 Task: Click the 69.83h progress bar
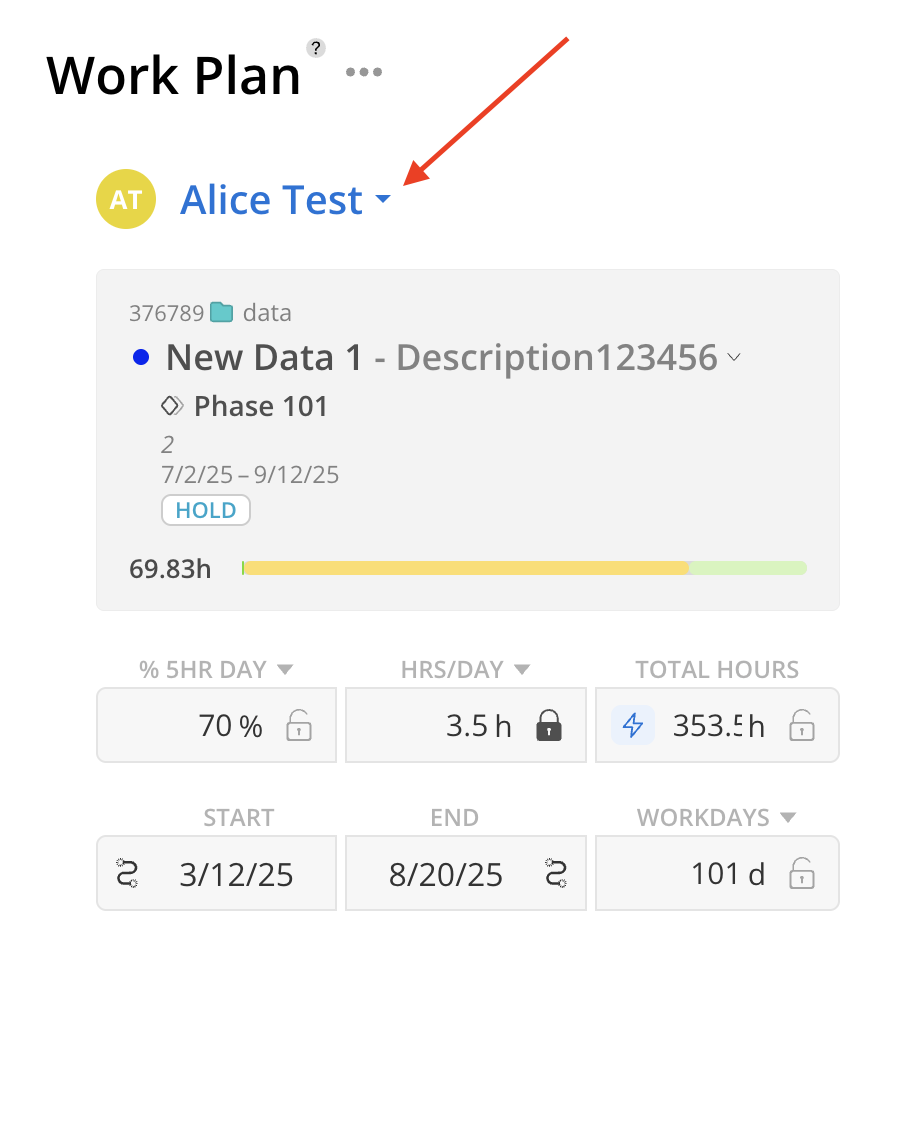click(x=524, y=568)
